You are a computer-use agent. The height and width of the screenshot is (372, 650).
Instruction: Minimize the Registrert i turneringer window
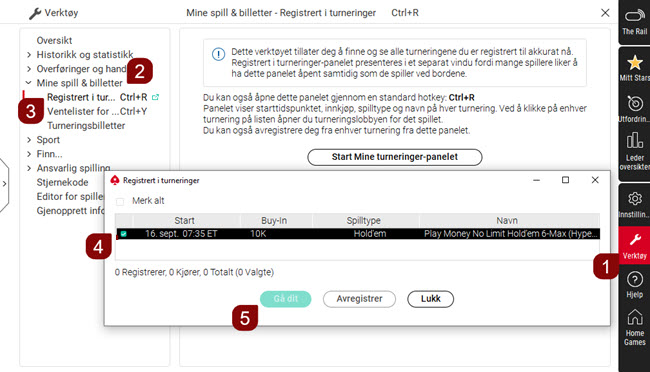click(x=536, y=180)
